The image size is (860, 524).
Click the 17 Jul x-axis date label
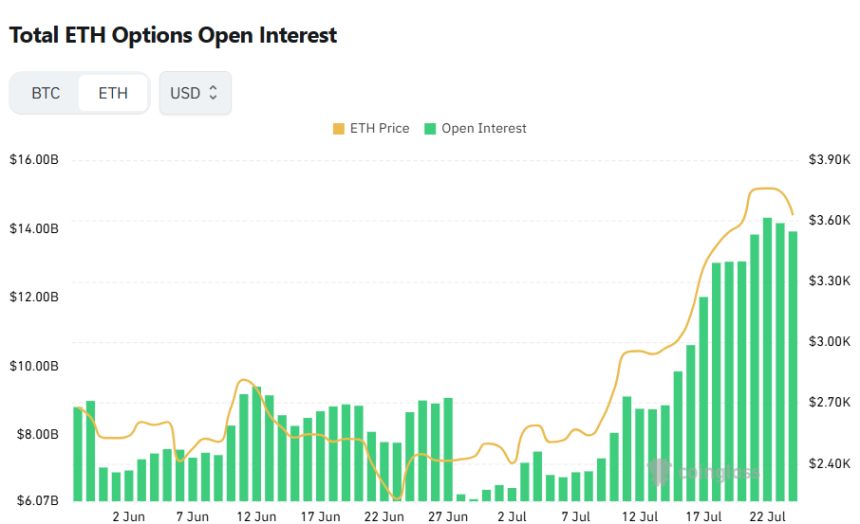click(x=704, y=517)
